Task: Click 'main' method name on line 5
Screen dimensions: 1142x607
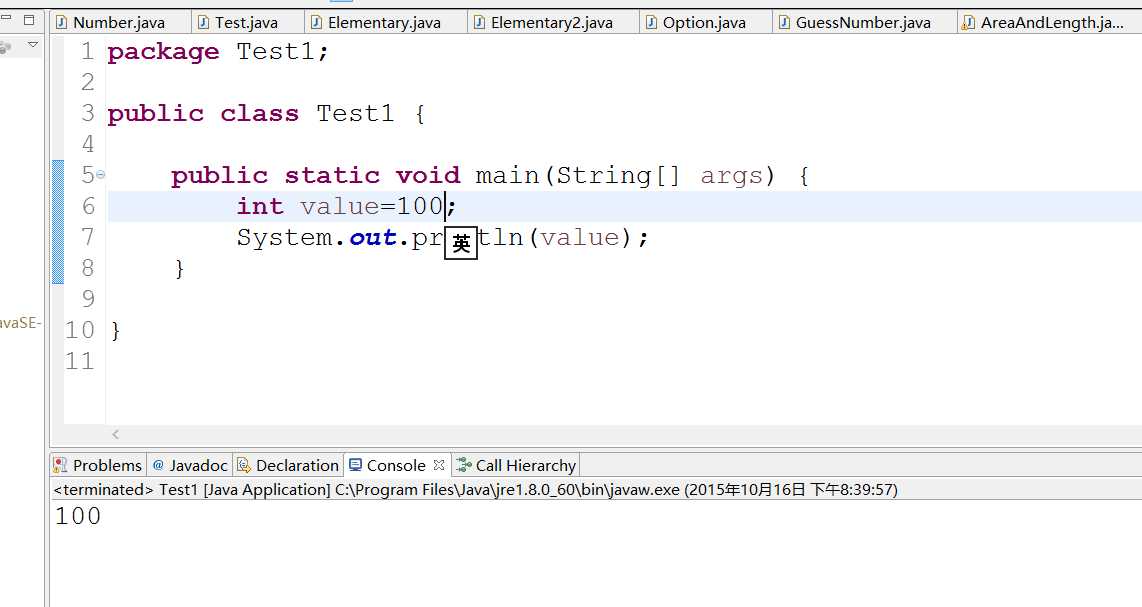Action: tap(507, 176)
